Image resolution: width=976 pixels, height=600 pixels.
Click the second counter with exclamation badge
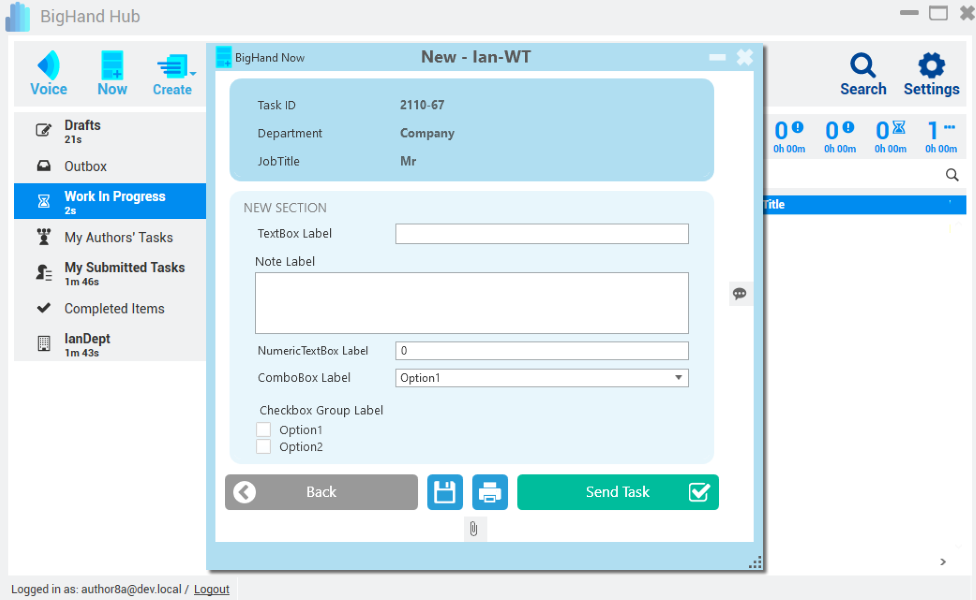tap(840, 136)
